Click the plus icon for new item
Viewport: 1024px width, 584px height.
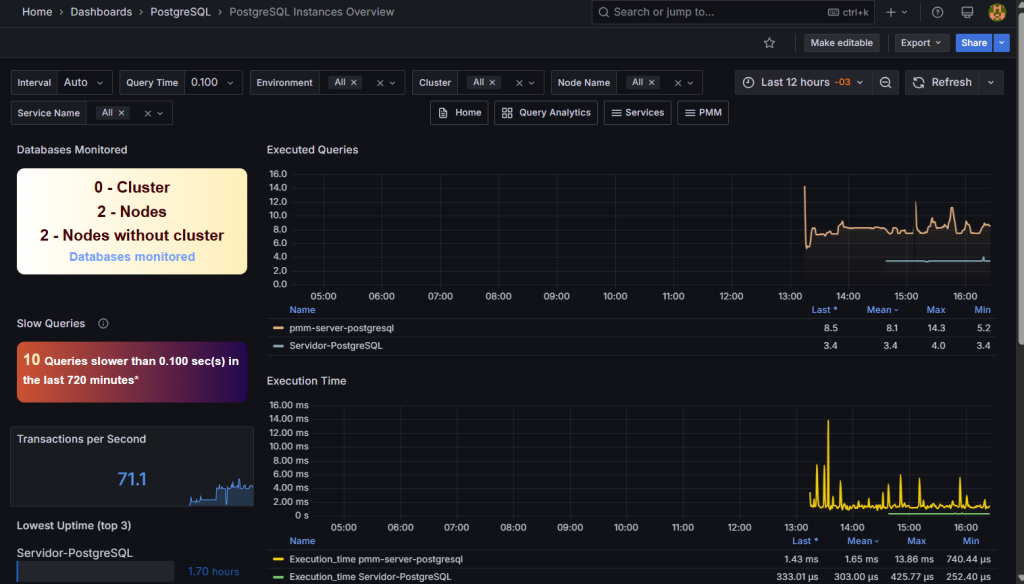pos(891,12)
